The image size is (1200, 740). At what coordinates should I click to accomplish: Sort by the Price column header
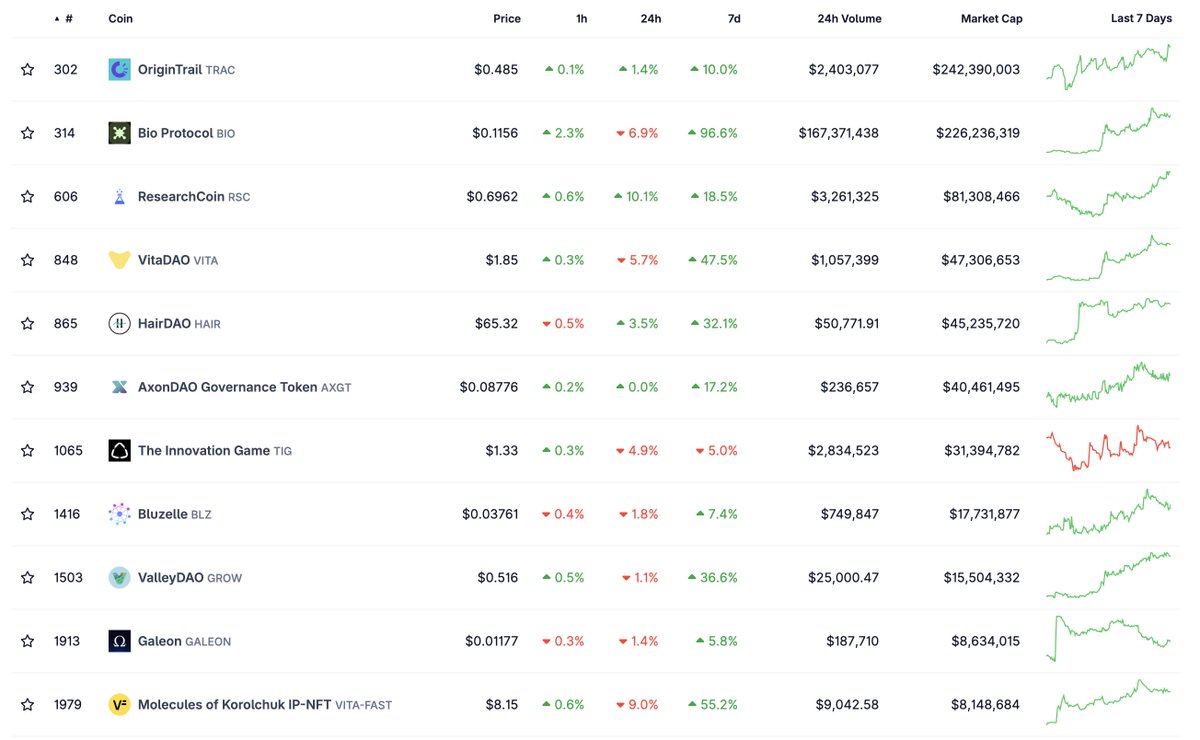coord(506,19)
